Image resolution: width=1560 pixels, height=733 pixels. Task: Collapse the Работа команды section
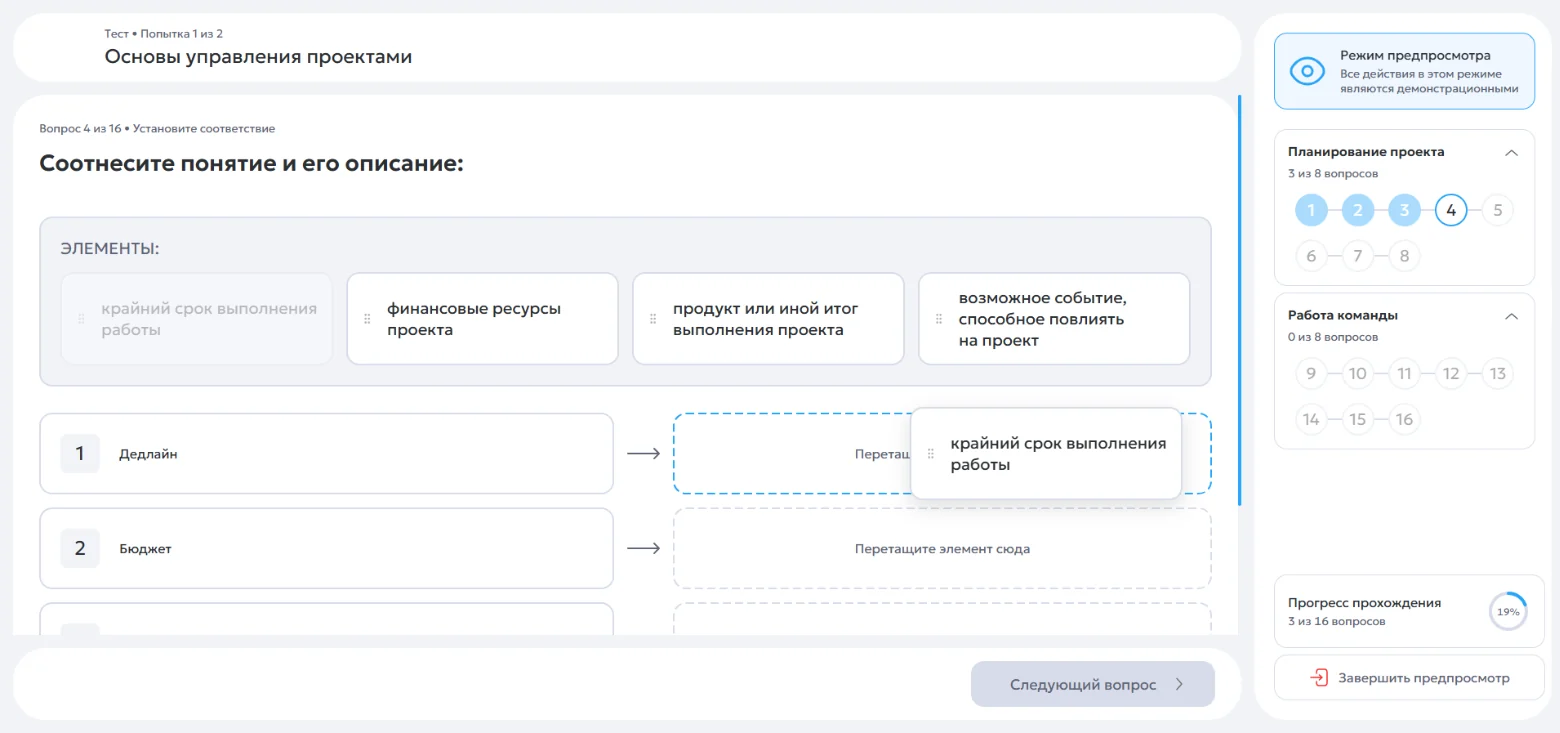click(x=1512, y=316)
